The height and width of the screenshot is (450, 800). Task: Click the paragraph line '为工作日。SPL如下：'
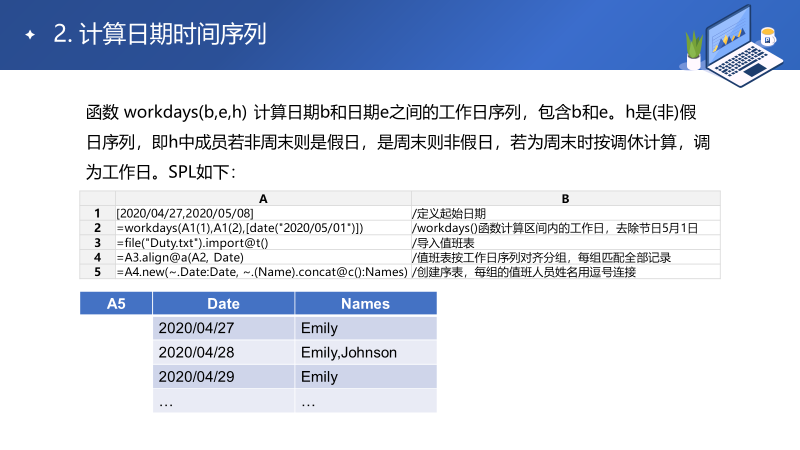tap(161, 172)
